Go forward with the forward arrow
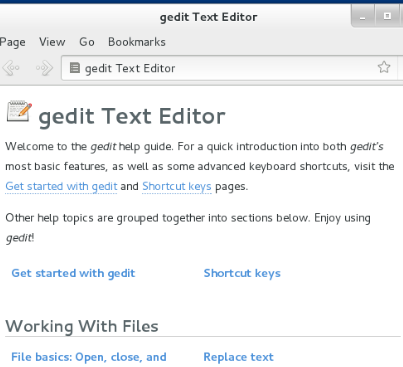403x367 pixels. [44, 68]
